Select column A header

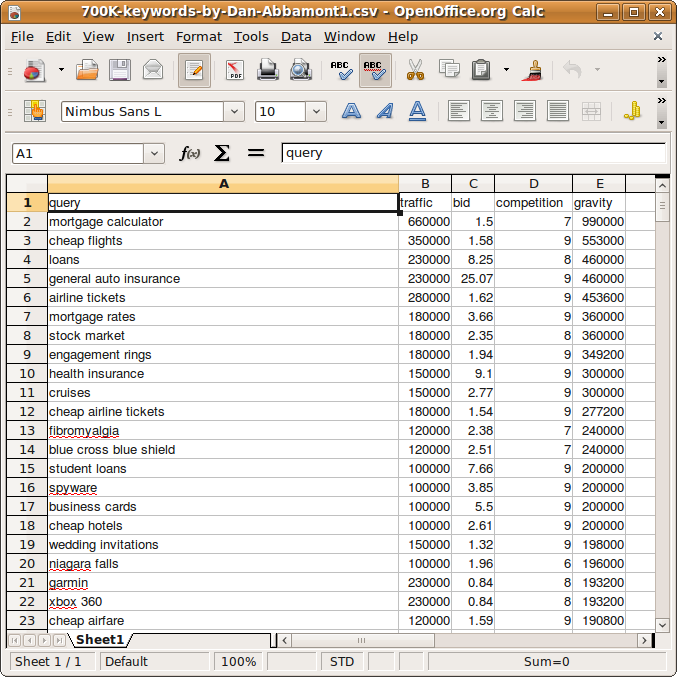tap(223, 184)
